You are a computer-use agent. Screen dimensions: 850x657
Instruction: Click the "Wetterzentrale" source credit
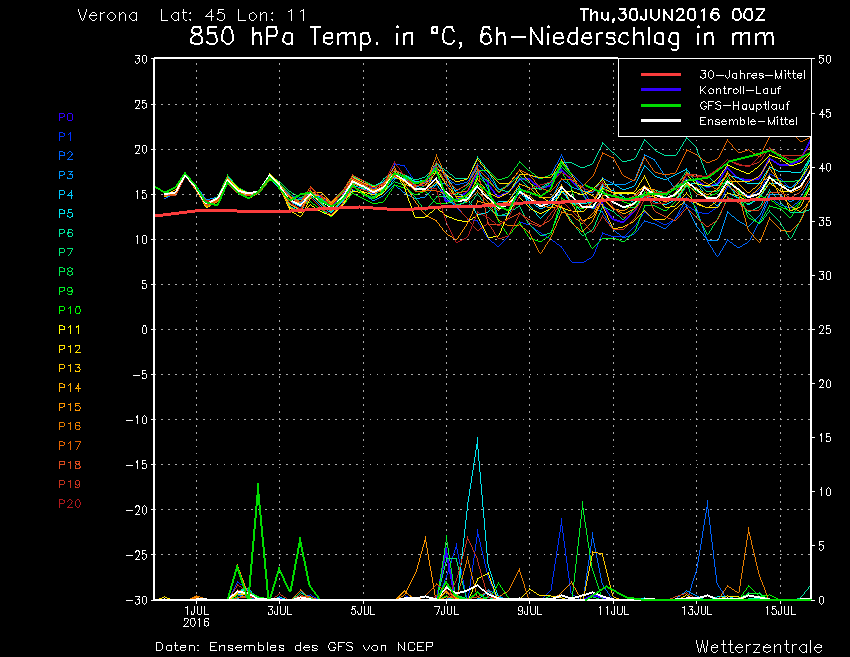click(759, 647)
